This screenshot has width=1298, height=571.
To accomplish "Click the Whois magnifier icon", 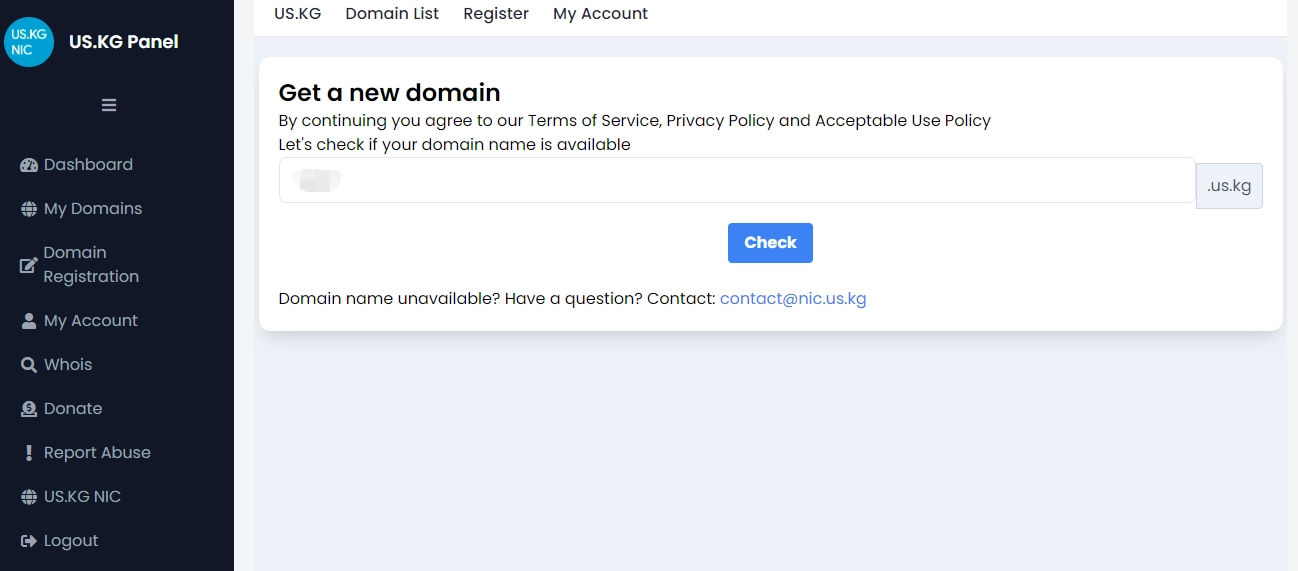I will [x=28, y=365].
